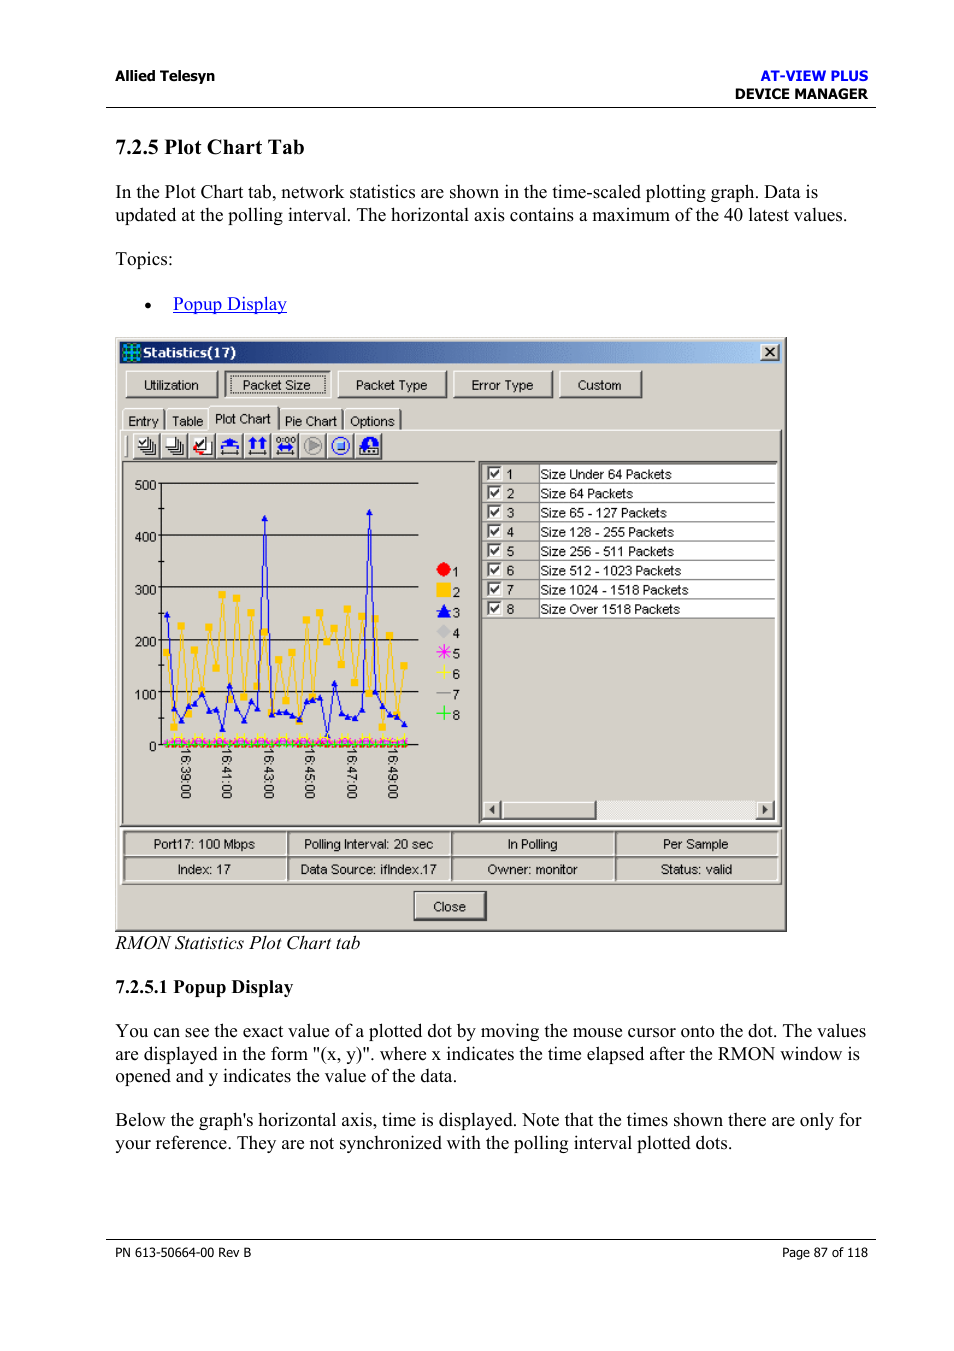Click the select-all checkboxes toolbar icon
954x1351 pixels.
click(147, 446)
